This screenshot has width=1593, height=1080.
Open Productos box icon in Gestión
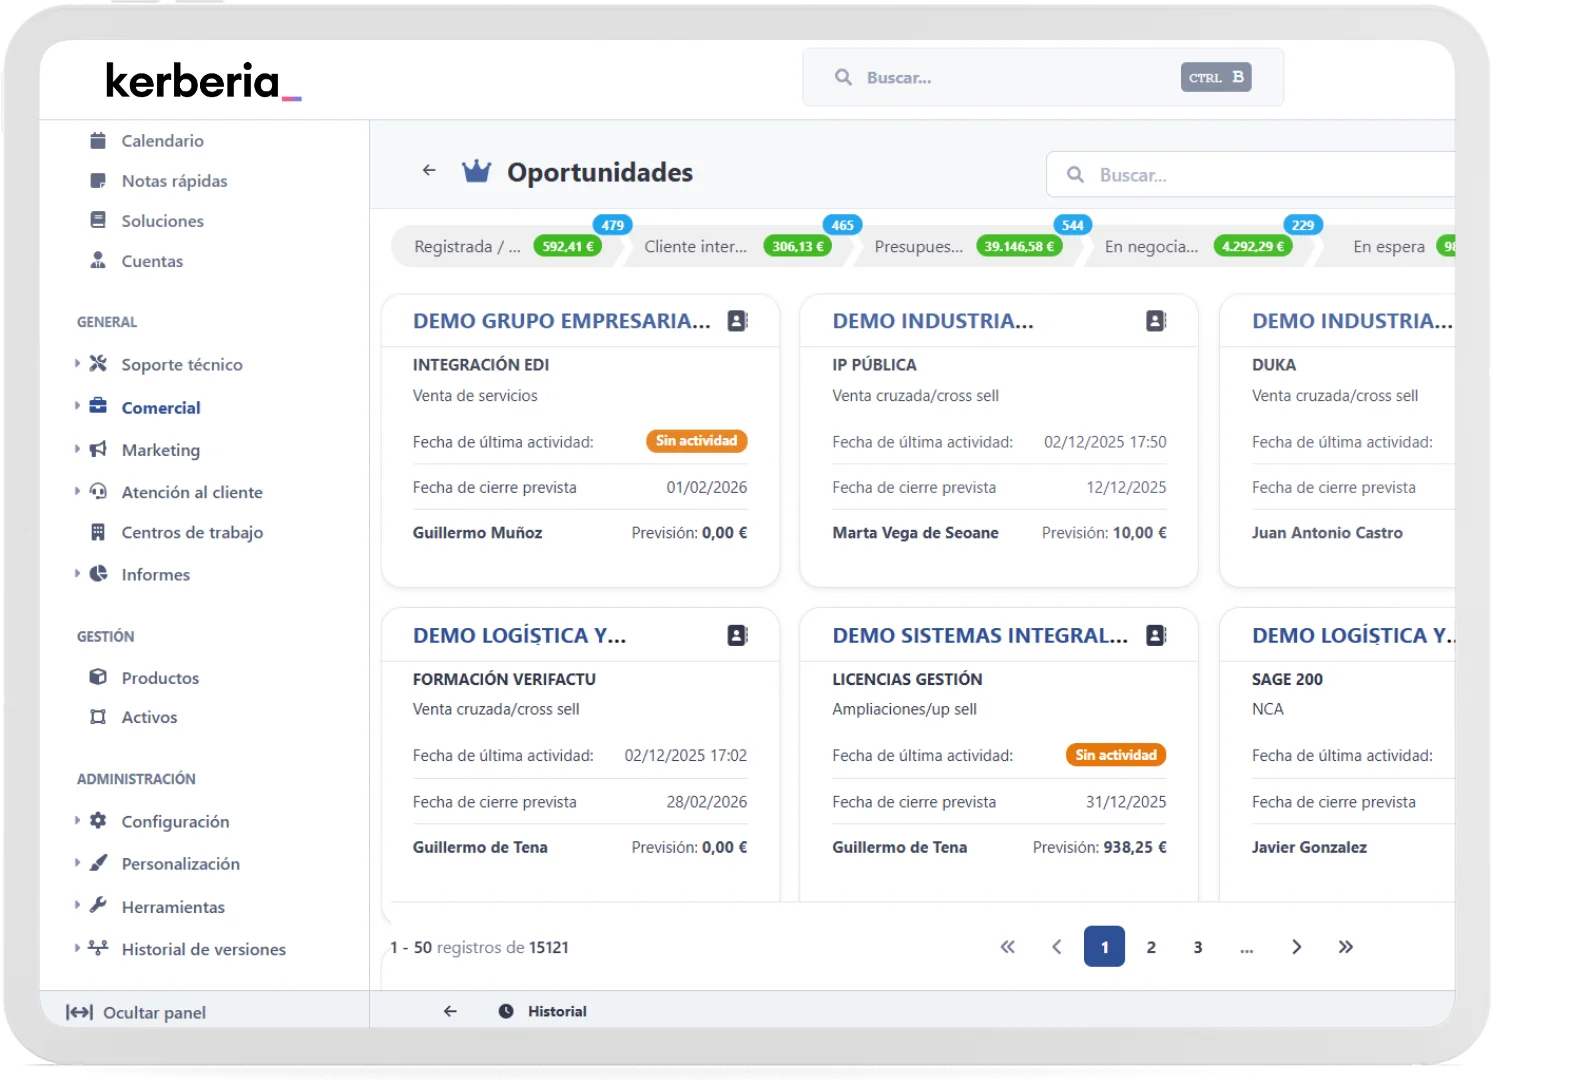98,677
